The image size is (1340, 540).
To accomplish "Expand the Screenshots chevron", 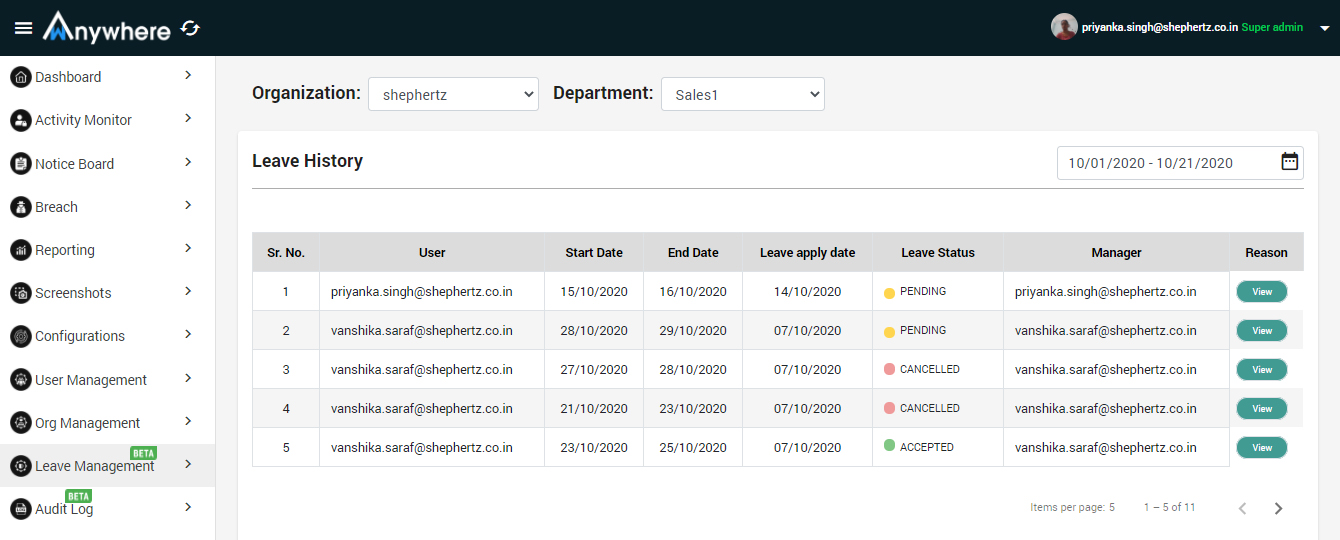I will tap(188, 291).
